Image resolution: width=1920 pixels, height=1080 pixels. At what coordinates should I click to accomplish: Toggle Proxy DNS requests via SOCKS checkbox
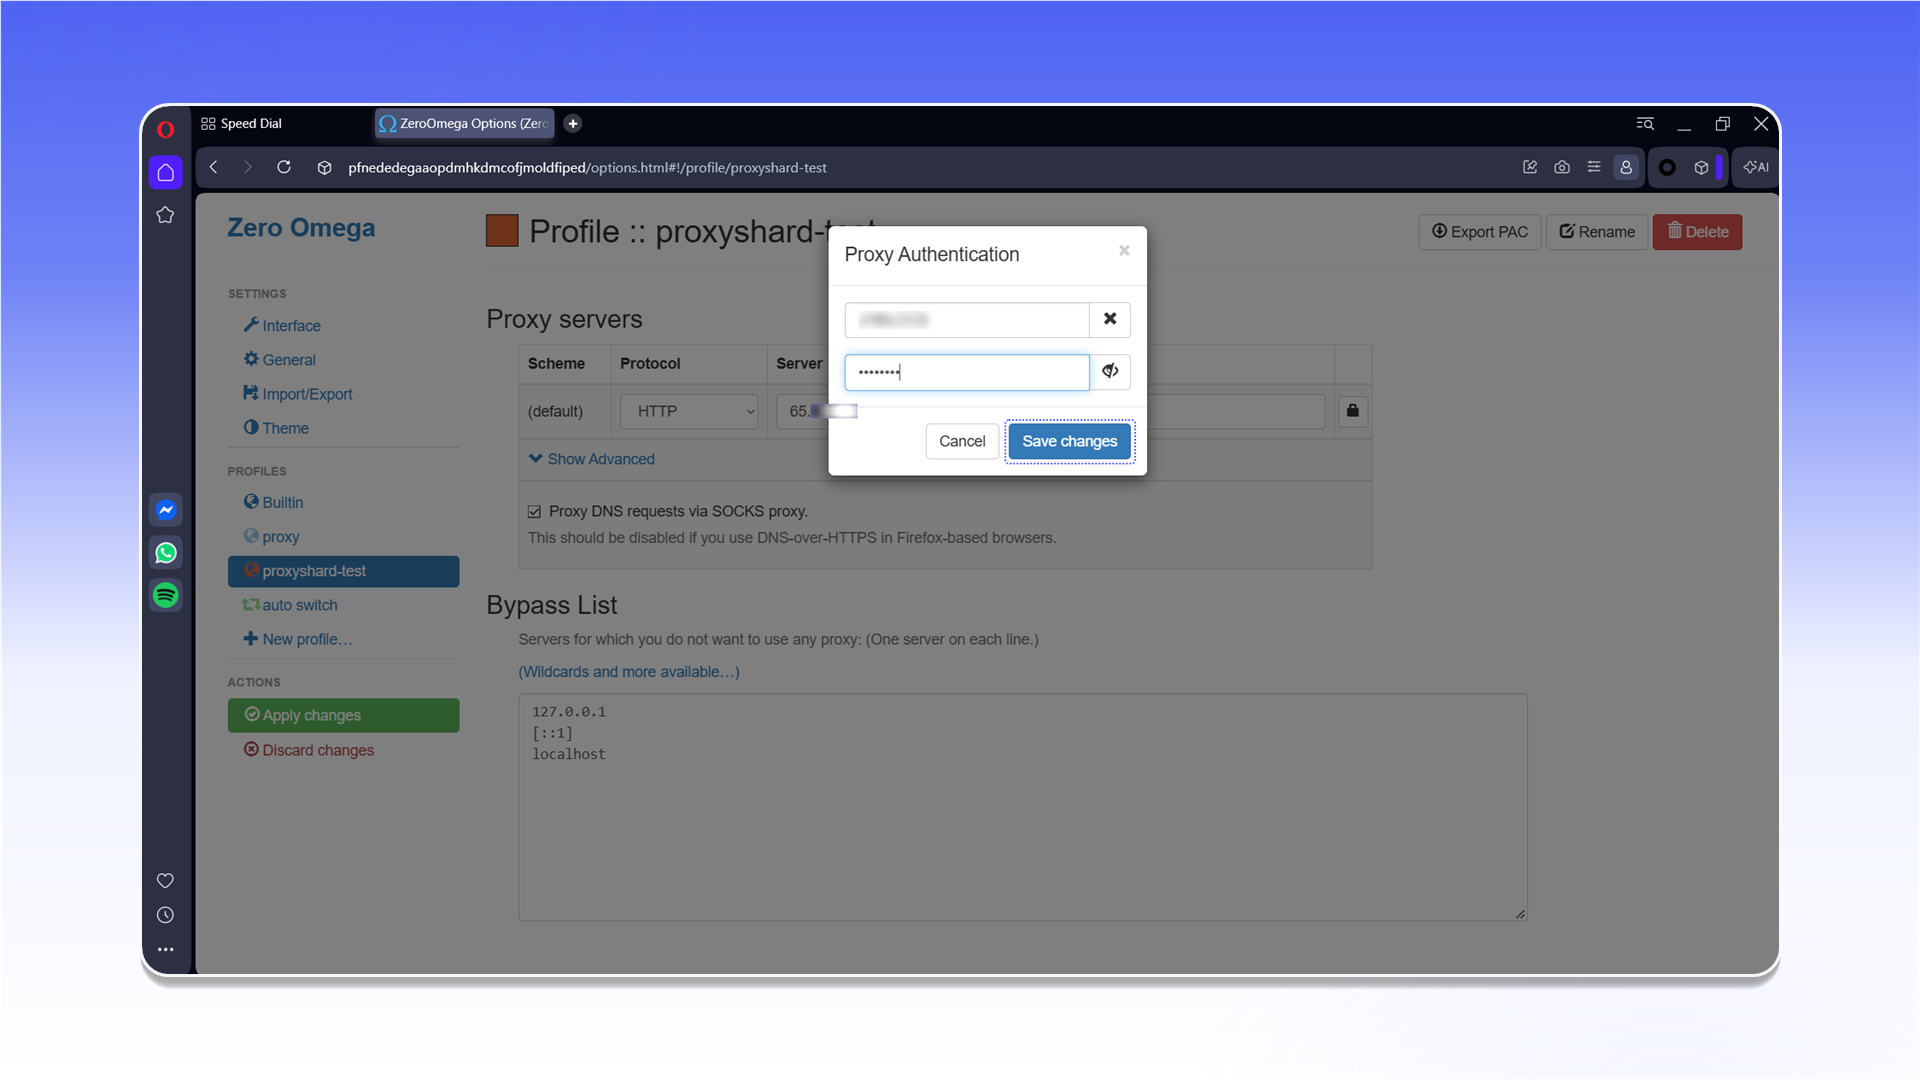[x=534, y=512]
